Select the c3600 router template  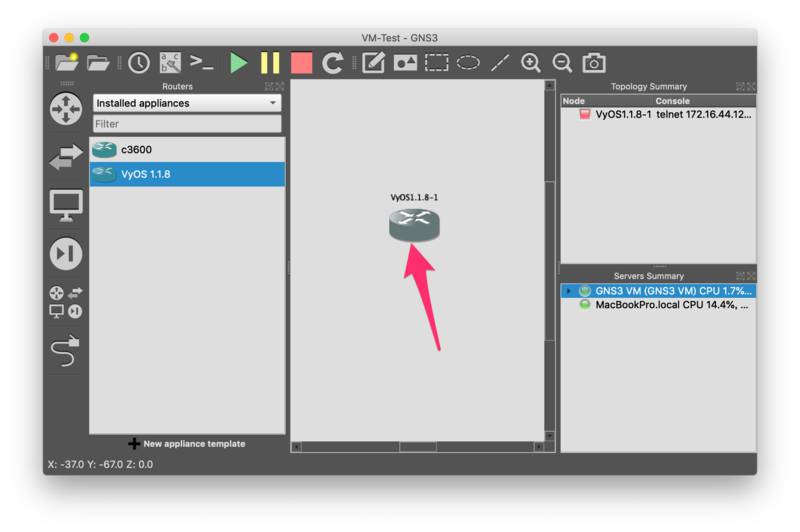coord(187,149)
